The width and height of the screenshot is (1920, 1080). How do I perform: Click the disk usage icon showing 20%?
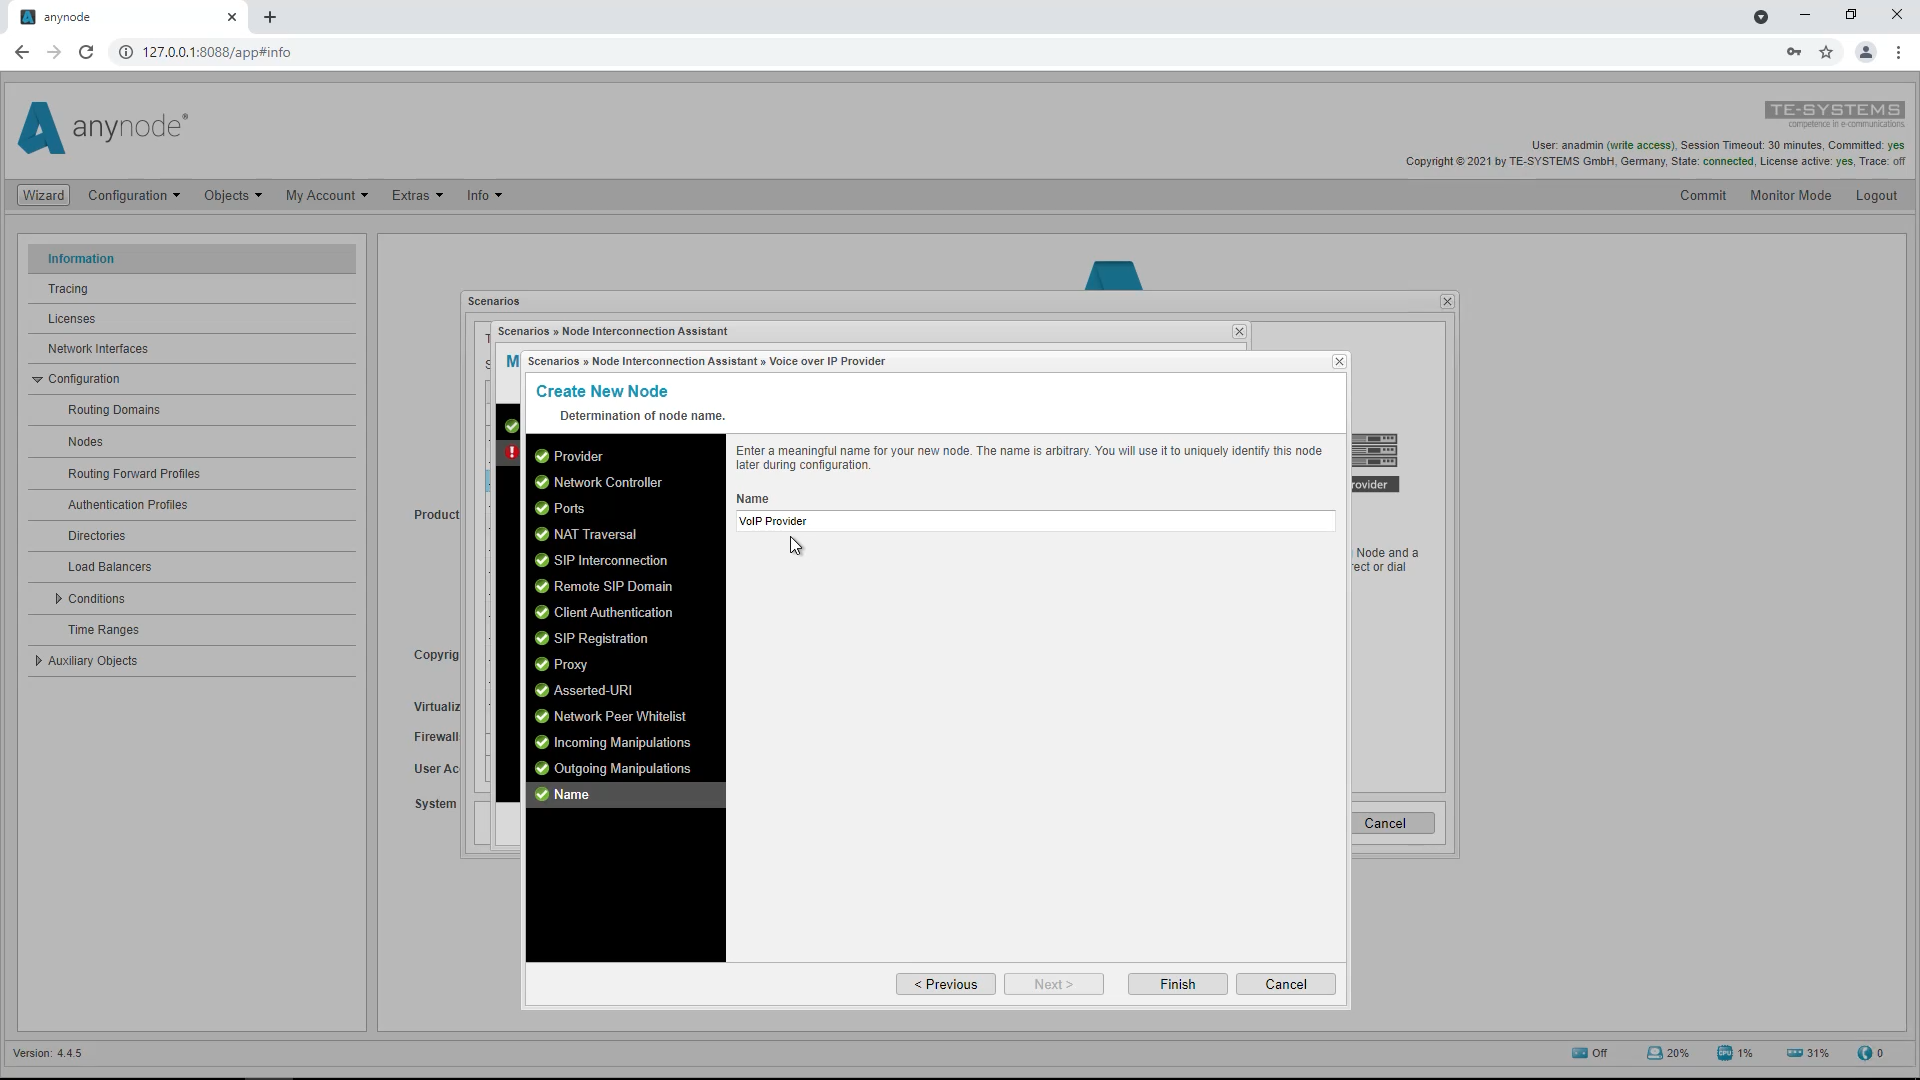pyautogui.click(x=1655, y=1053)
